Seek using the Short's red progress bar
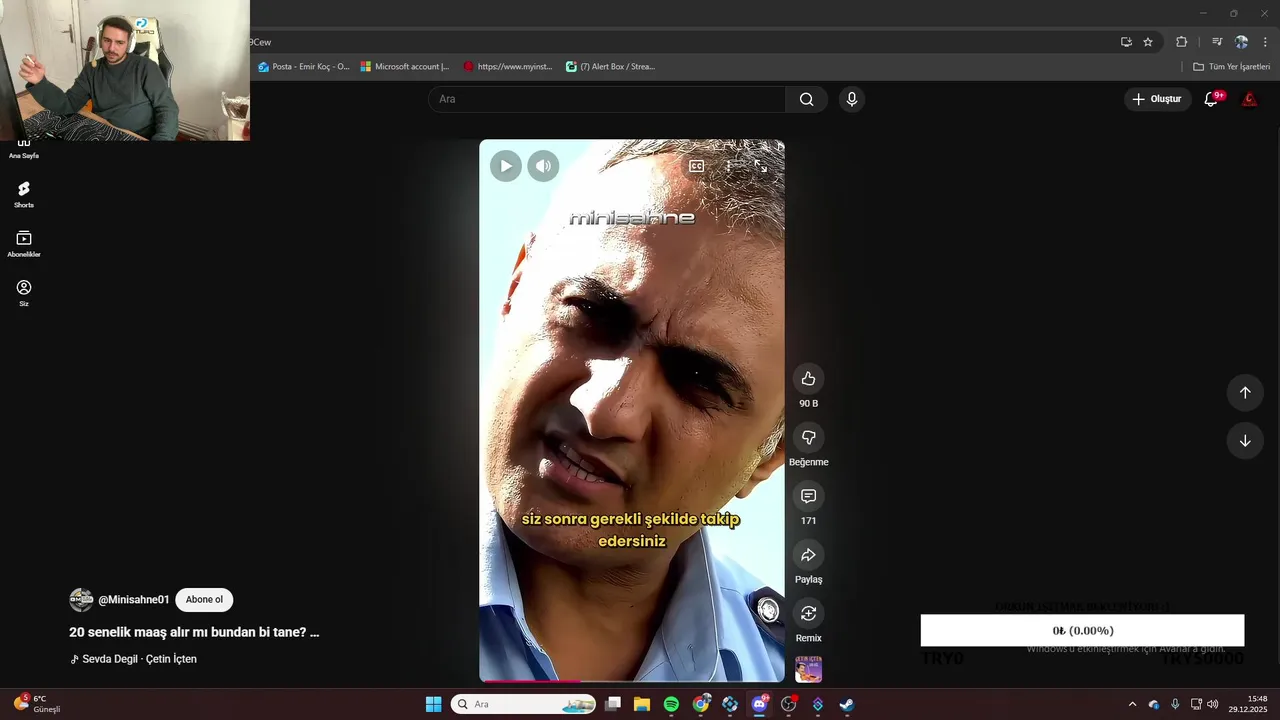This screenshot has height=720, width=1280. [632, 680]
